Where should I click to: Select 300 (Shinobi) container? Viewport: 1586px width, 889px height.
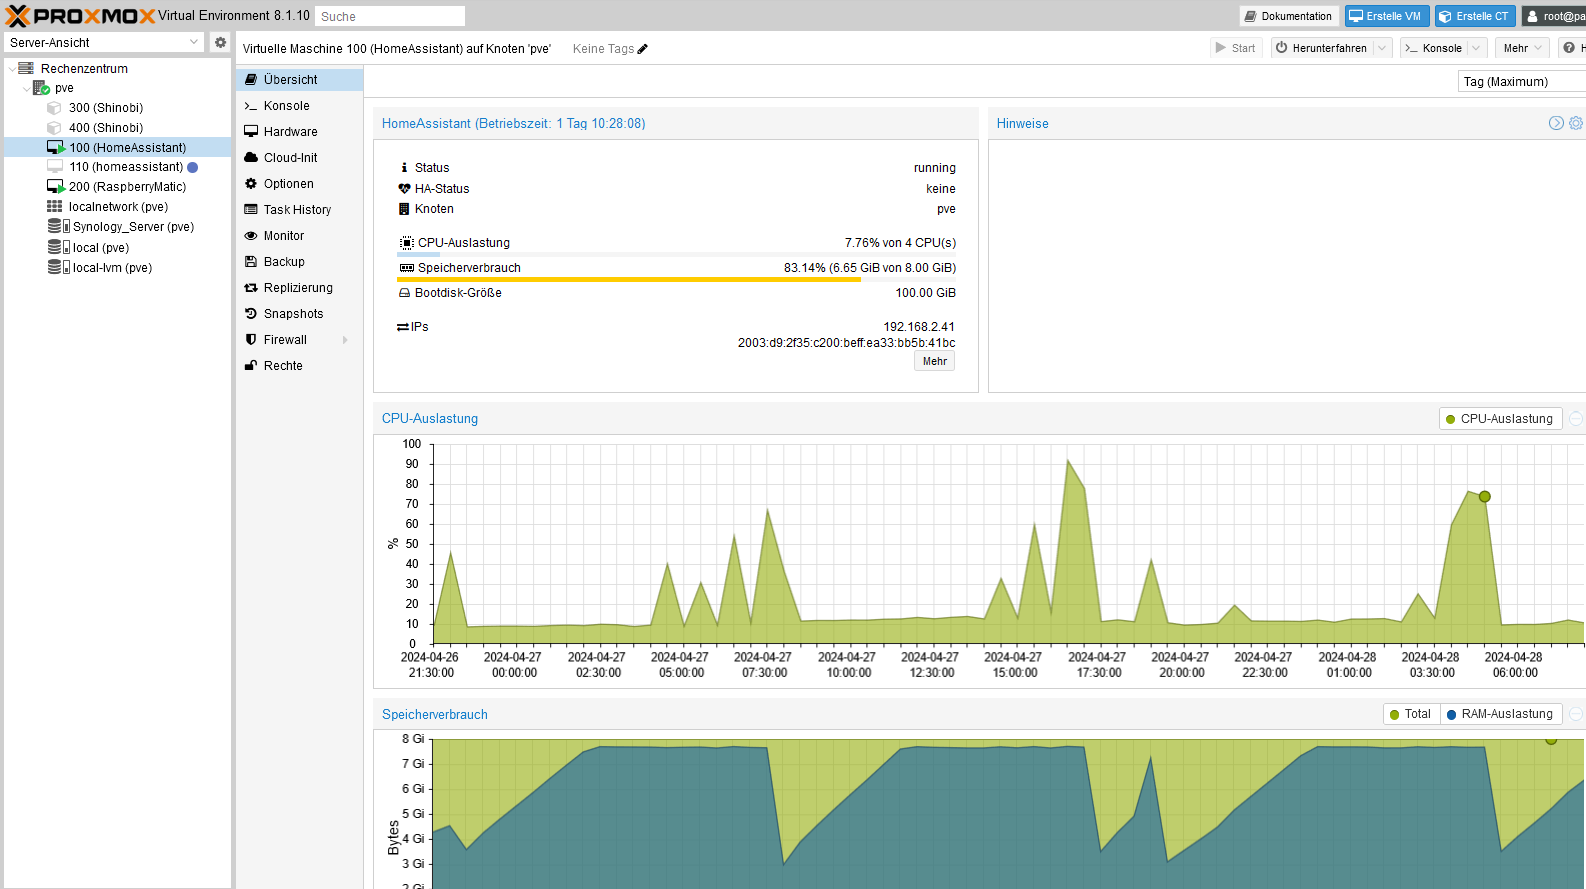[105, 108]
